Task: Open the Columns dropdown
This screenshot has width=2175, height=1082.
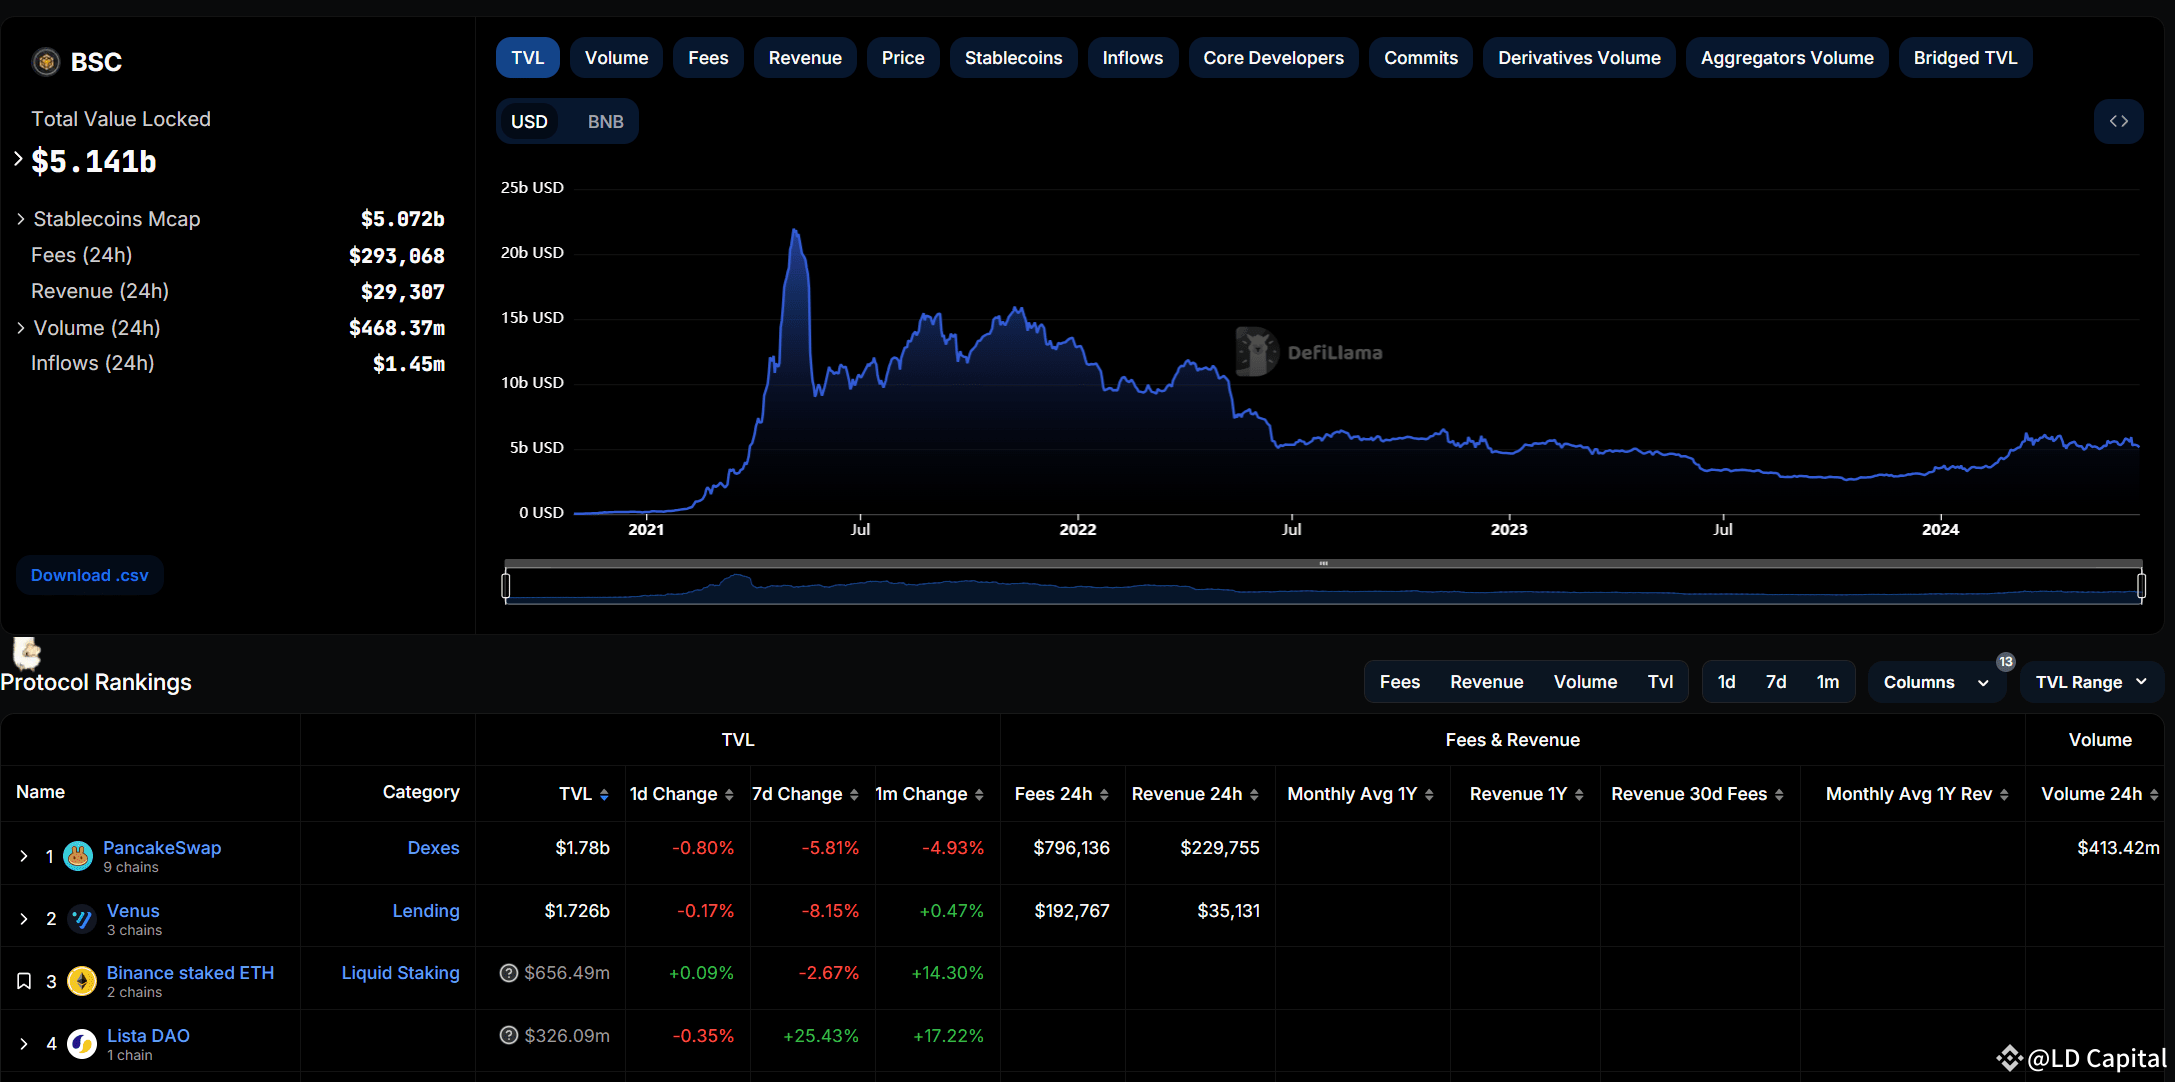Action: tap(1935, 682)
